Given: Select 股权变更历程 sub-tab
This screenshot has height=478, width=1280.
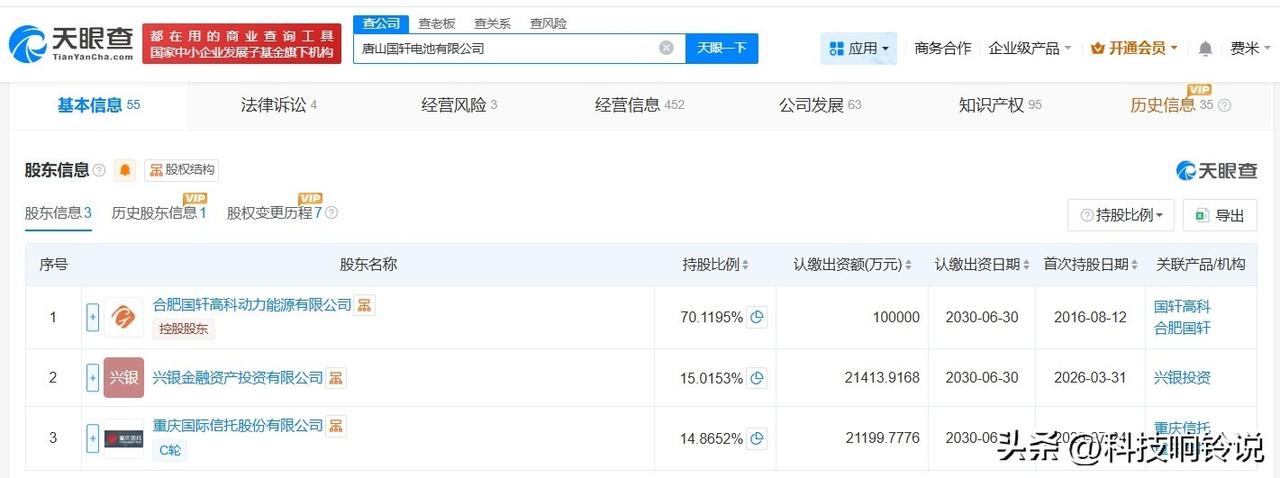Looking at the screenshot, I should click(275, 213).
